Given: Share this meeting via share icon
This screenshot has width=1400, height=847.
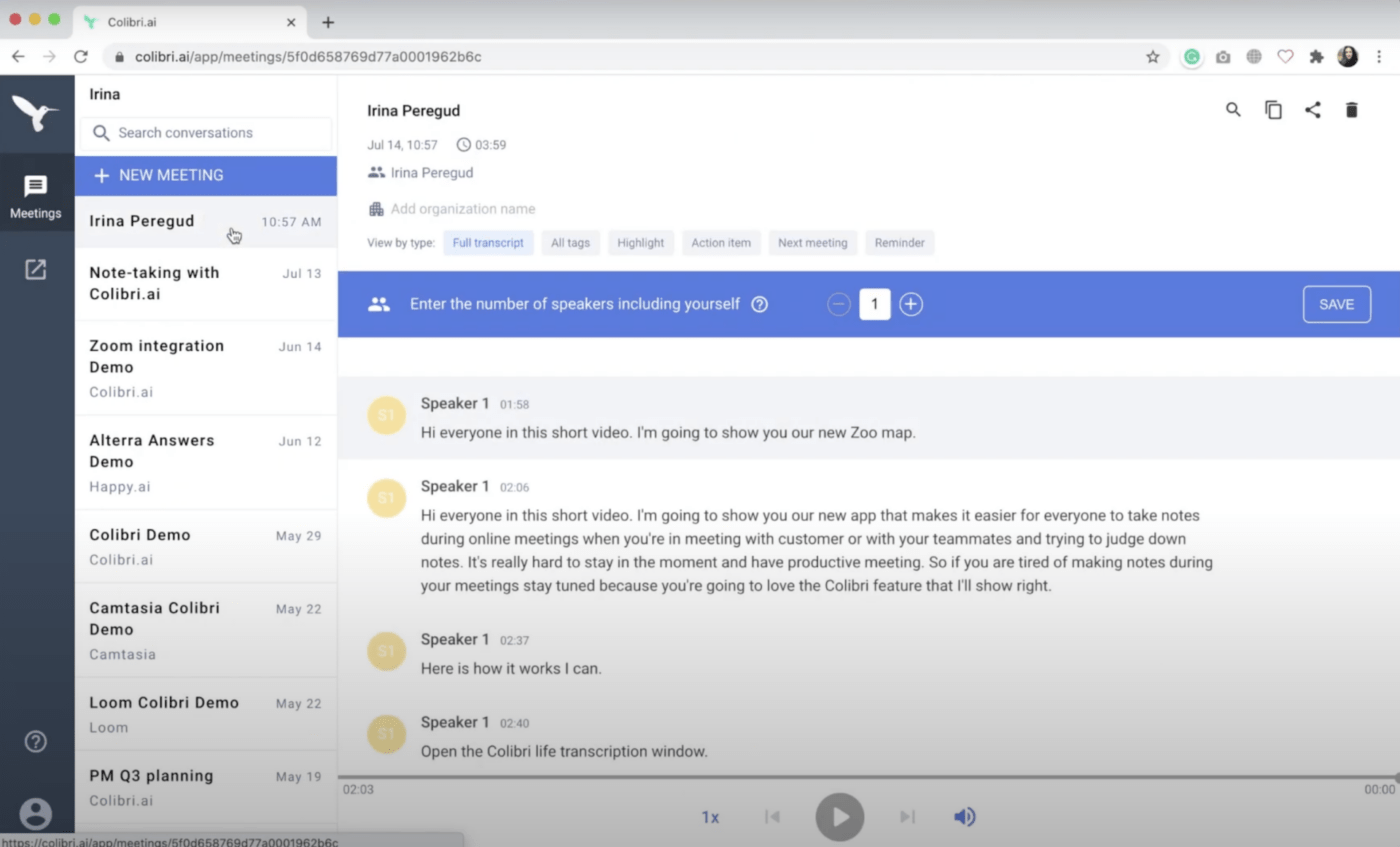Looking at the screenshot, I should 1312,110.
